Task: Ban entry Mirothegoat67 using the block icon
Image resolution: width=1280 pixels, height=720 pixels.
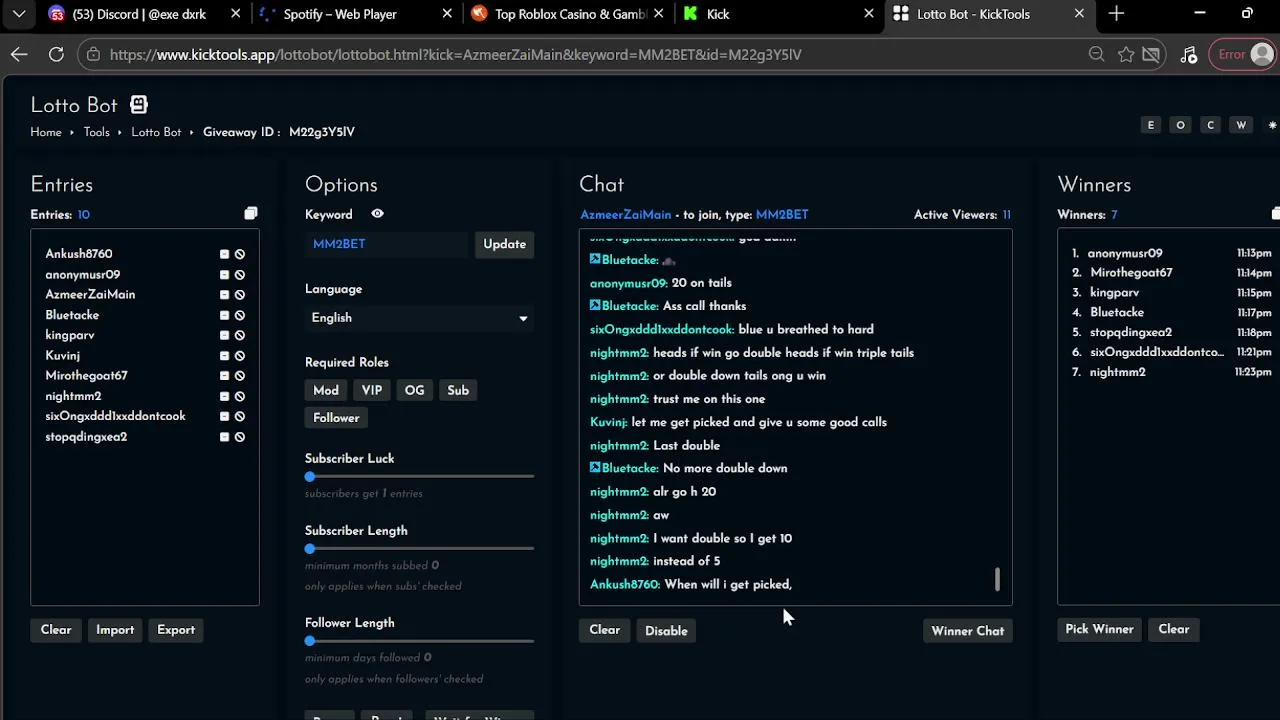Action: click(x=240, y=376)
